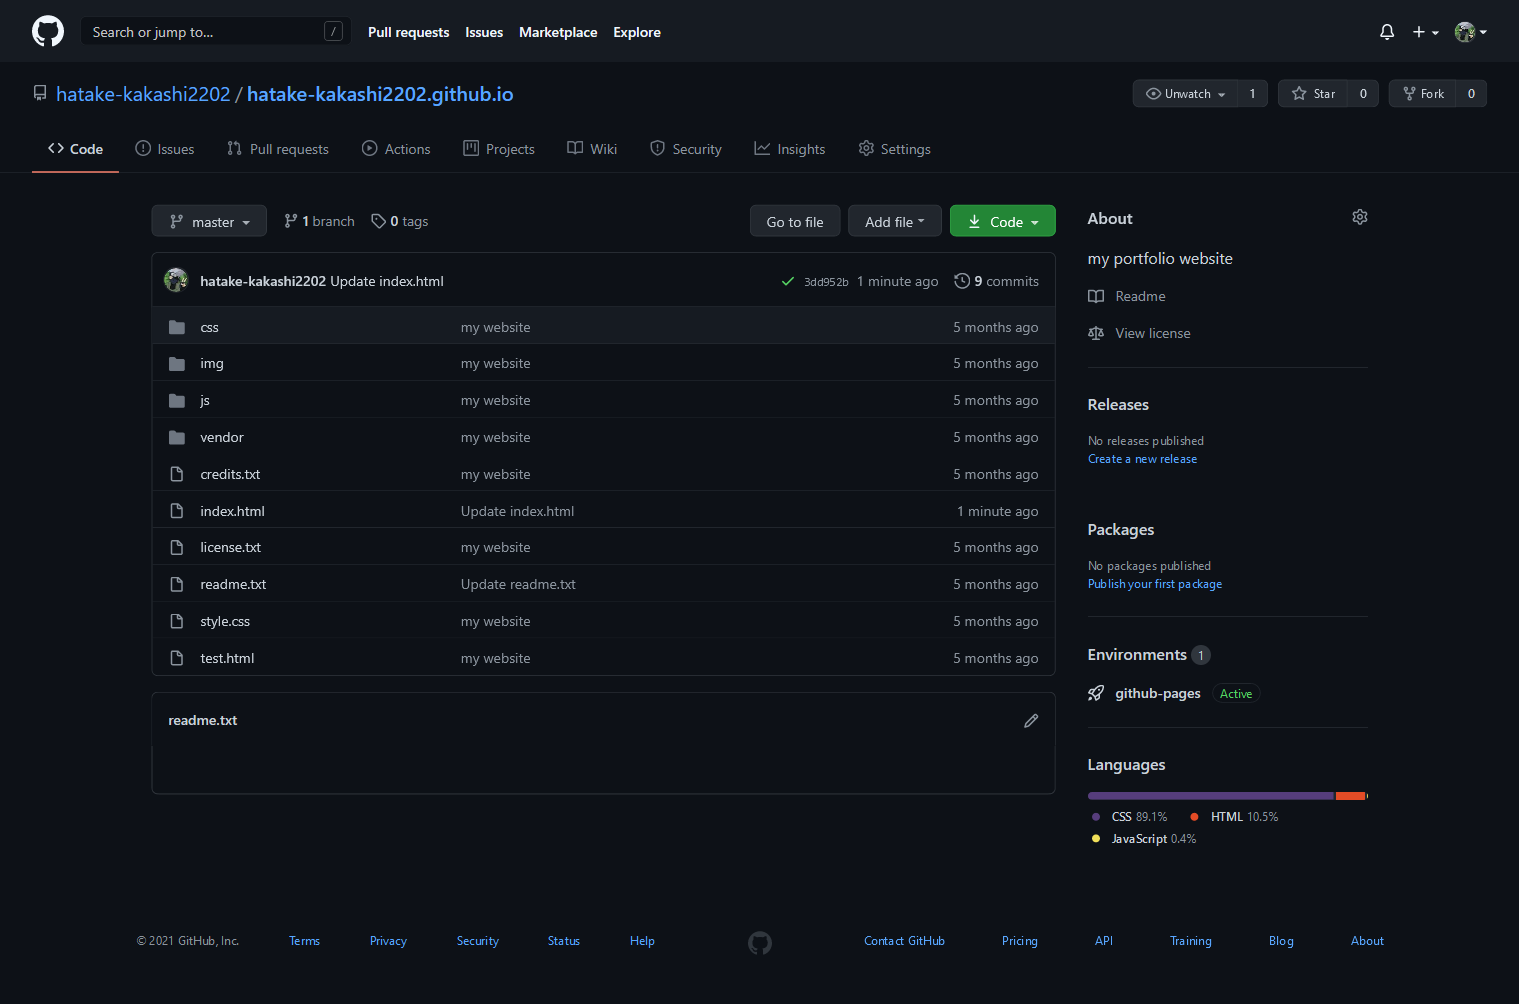Open the img folder
Screen dimensions: 1519x1004
pyautogui.click(x=212, y=363)
